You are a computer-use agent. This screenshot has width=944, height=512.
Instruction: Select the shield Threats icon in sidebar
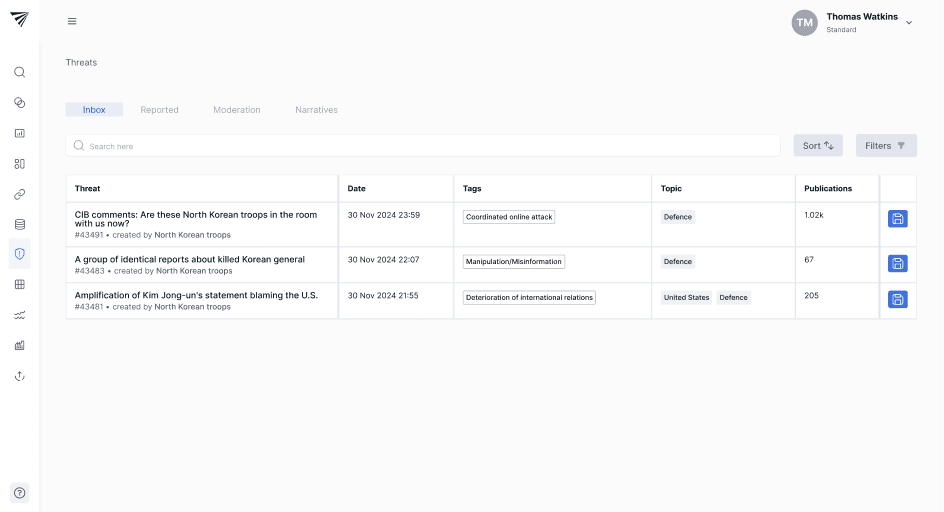click(19, 254)
